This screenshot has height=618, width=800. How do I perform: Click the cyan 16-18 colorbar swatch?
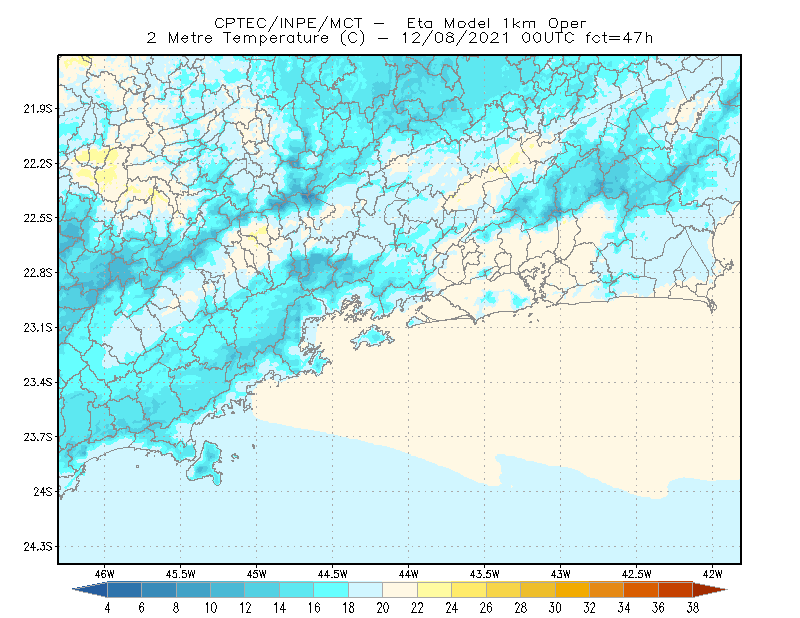[331, 590]
